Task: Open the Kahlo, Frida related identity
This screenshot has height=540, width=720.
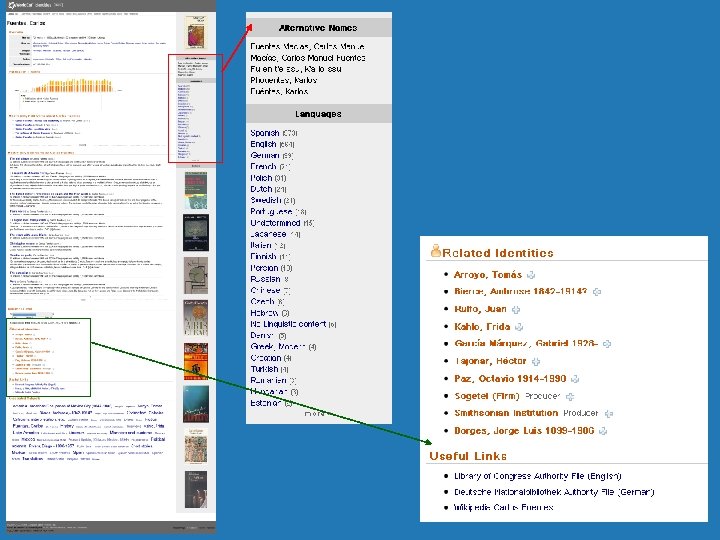Action: click(482, 326)
